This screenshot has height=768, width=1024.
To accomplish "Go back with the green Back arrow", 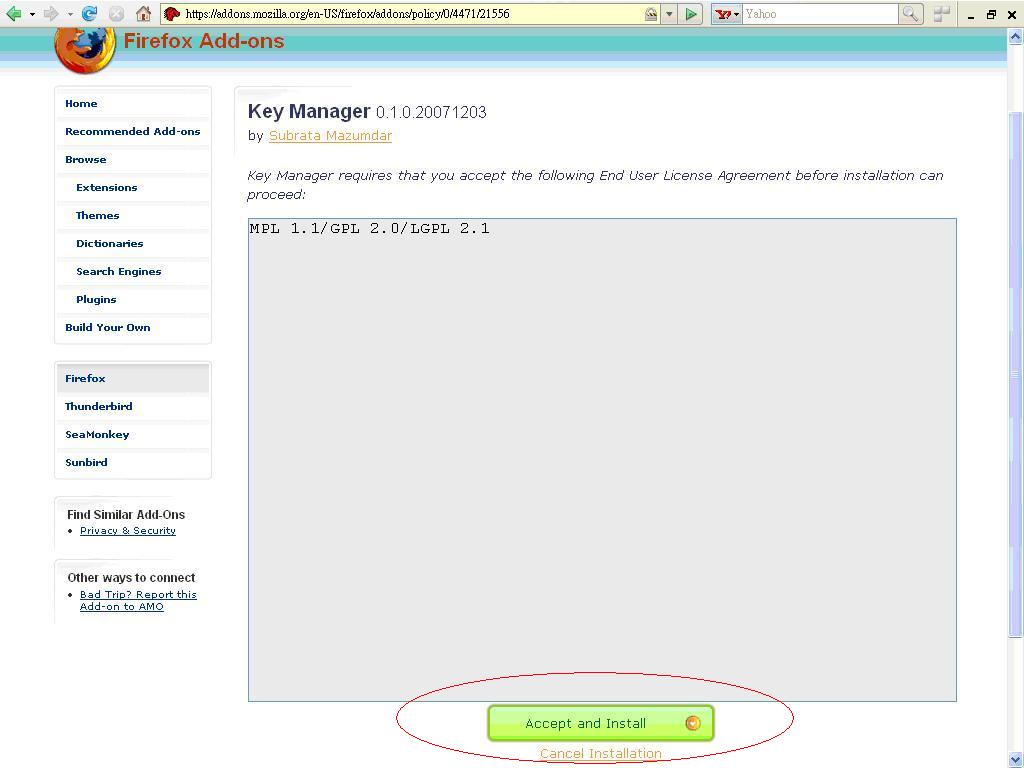I will pos(13,14).
